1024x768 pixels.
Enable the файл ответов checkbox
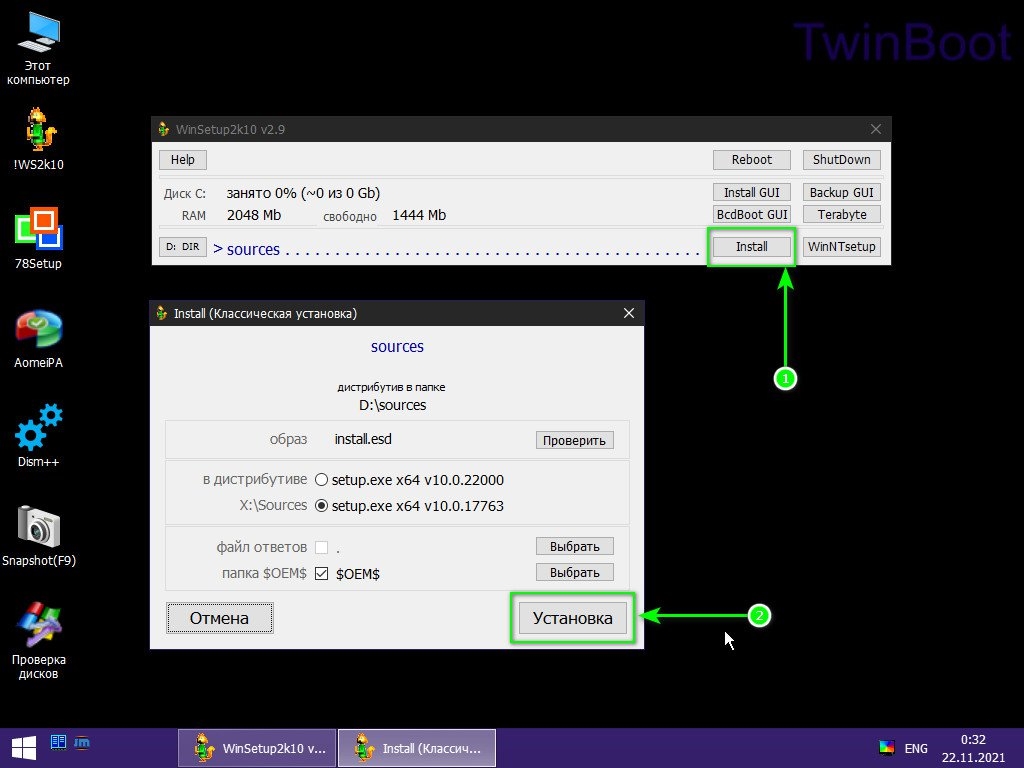[321, 547]
